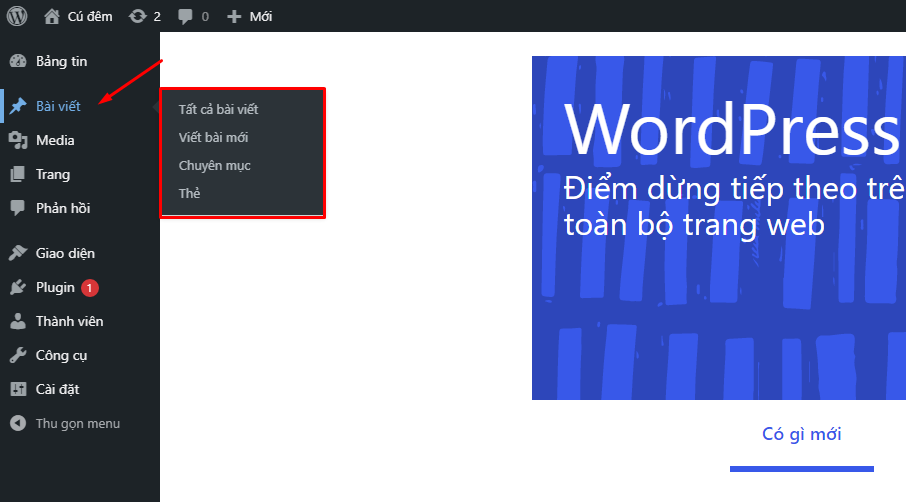Screen dimensions: 906x502
Task: Go to Thành viên menu label
Action: click(69, 321)
